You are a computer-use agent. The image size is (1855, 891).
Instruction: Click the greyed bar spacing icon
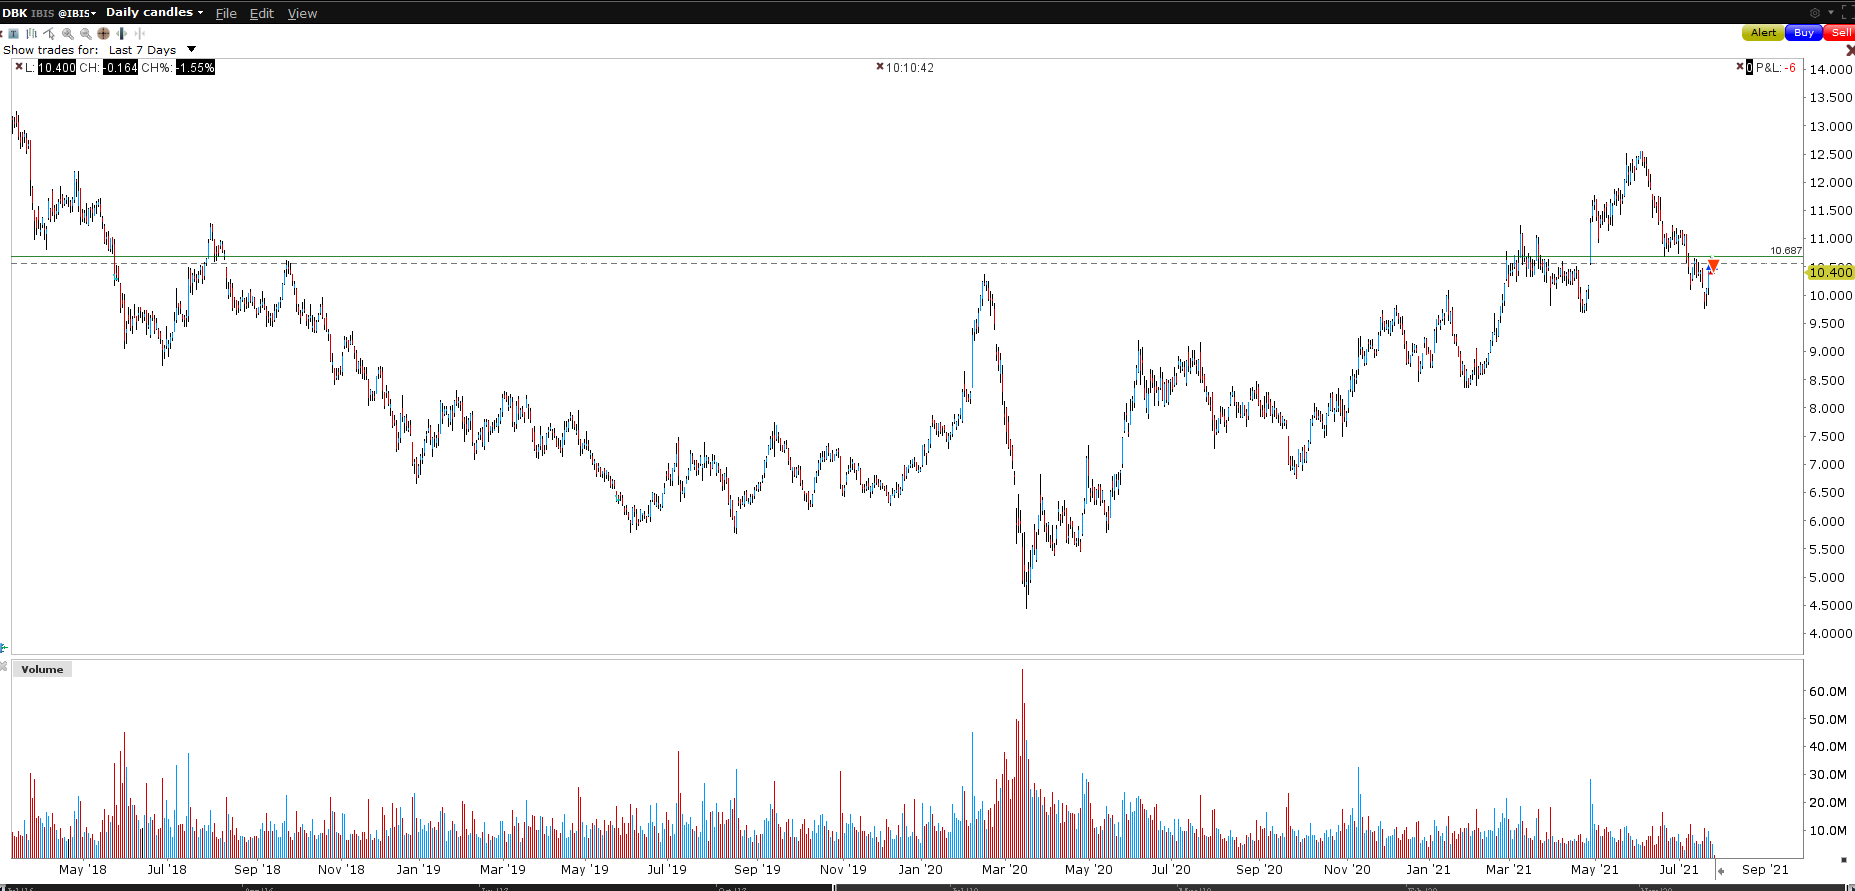coord(140,33)
